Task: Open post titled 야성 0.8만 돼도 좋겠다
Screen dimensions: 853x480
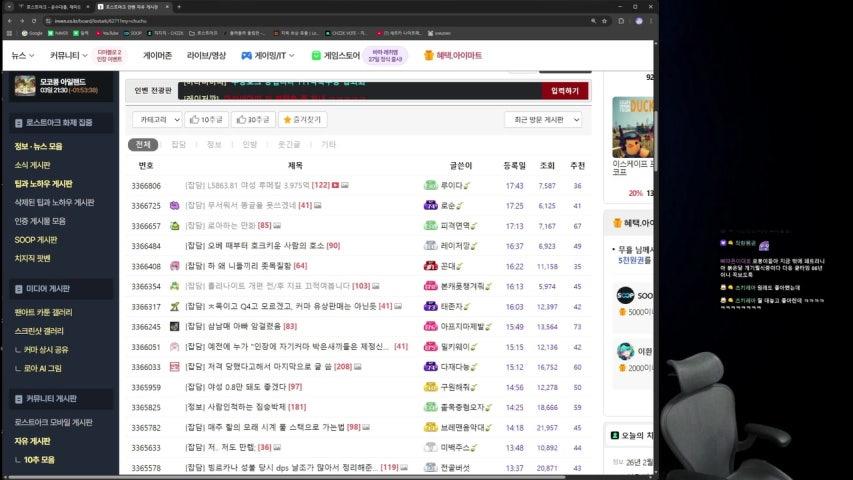Action: 243,387
